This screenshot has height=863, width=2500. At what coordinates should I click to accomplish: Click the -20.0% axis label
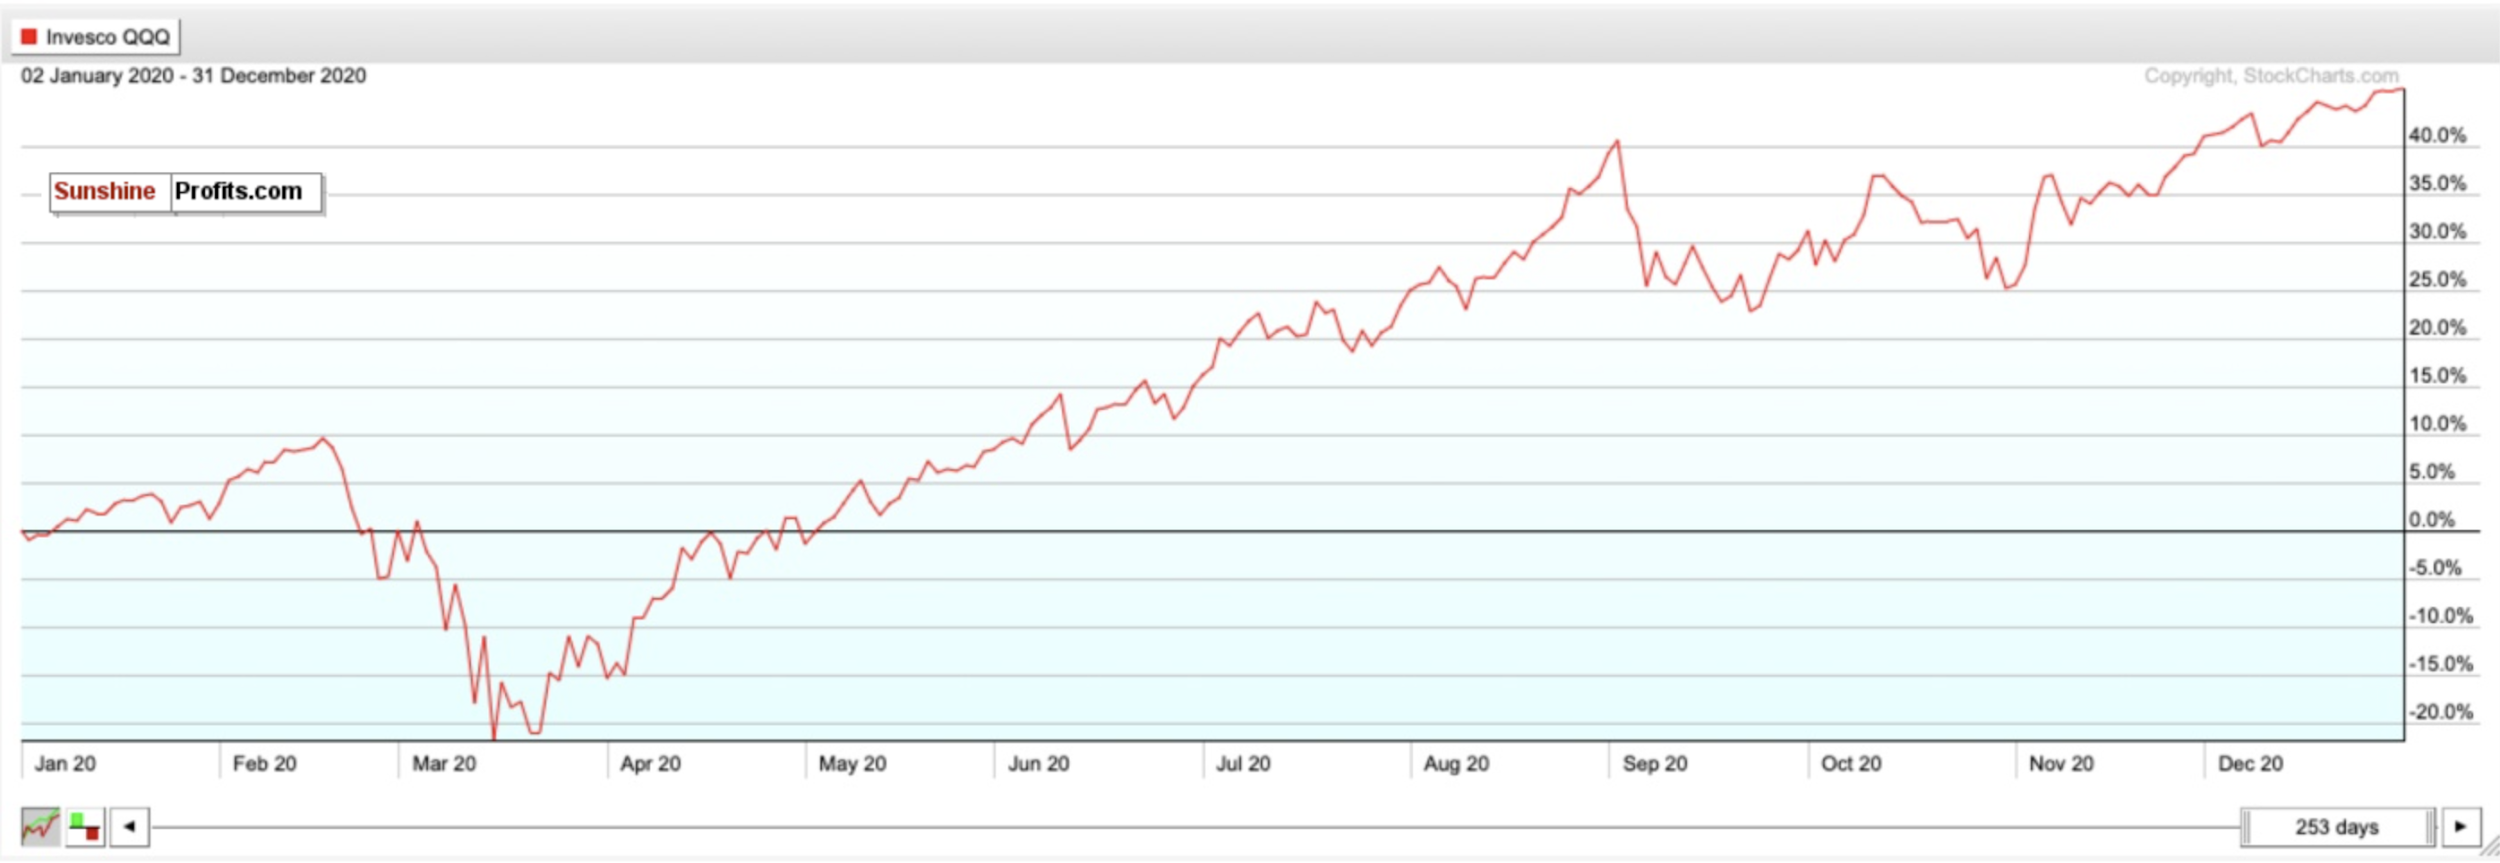2441,712
